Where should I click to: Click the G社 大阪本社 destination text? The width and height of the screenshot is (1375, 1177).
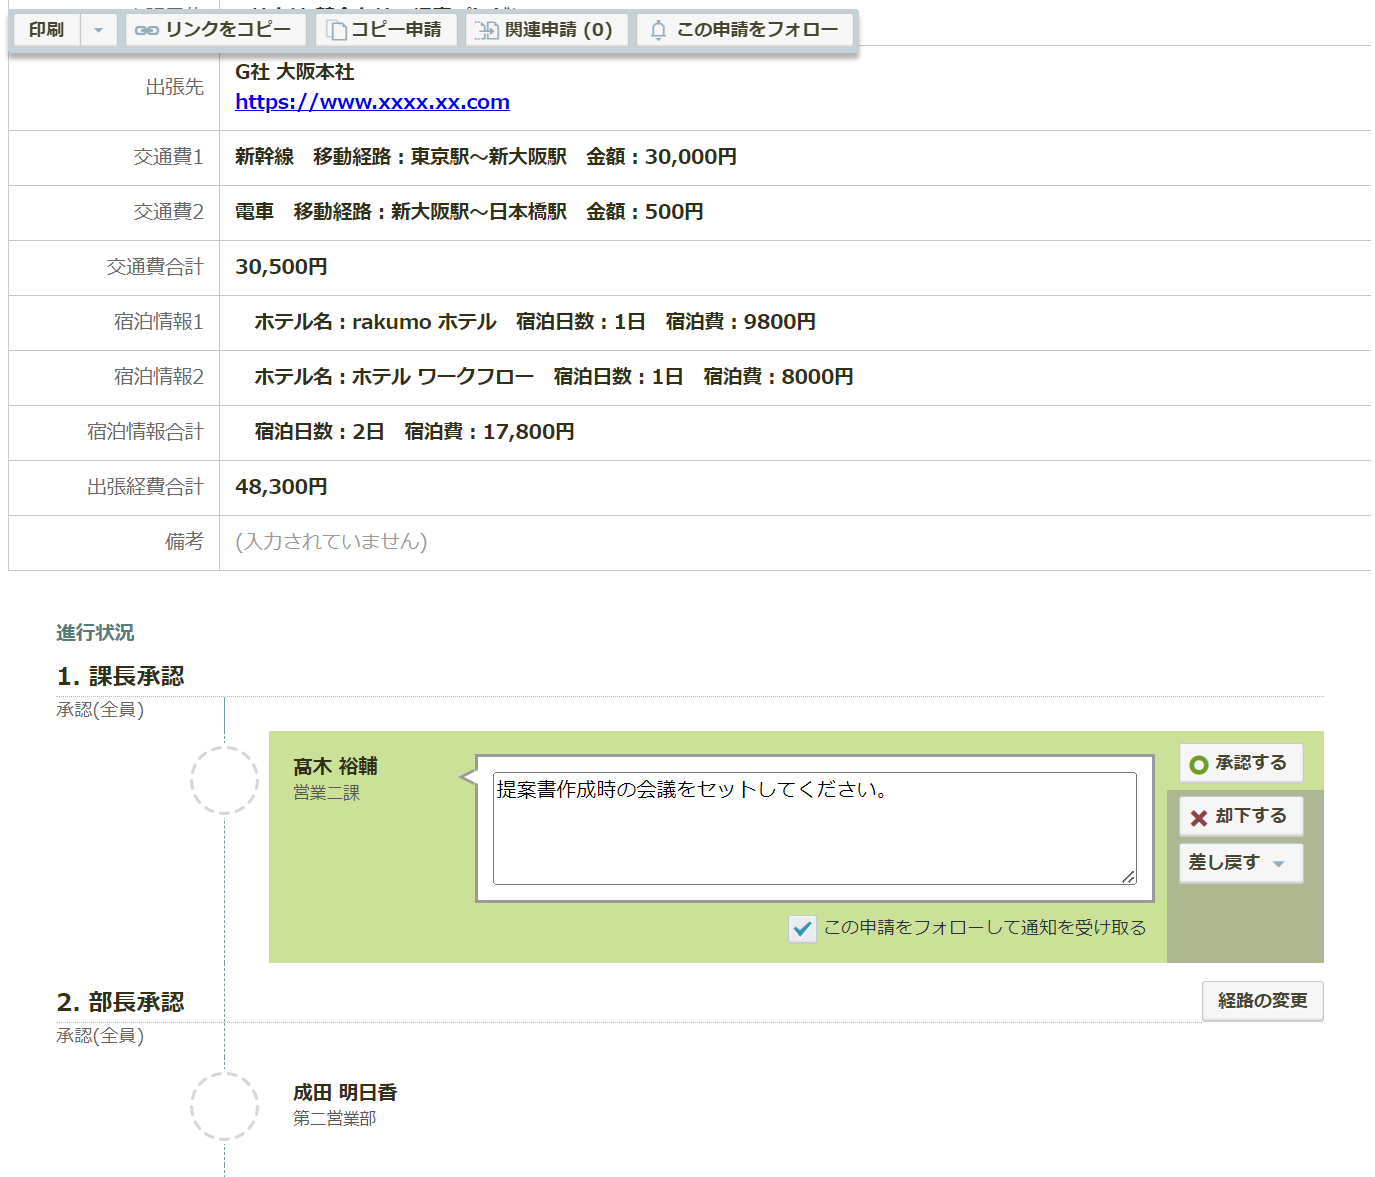coord(295,72)
